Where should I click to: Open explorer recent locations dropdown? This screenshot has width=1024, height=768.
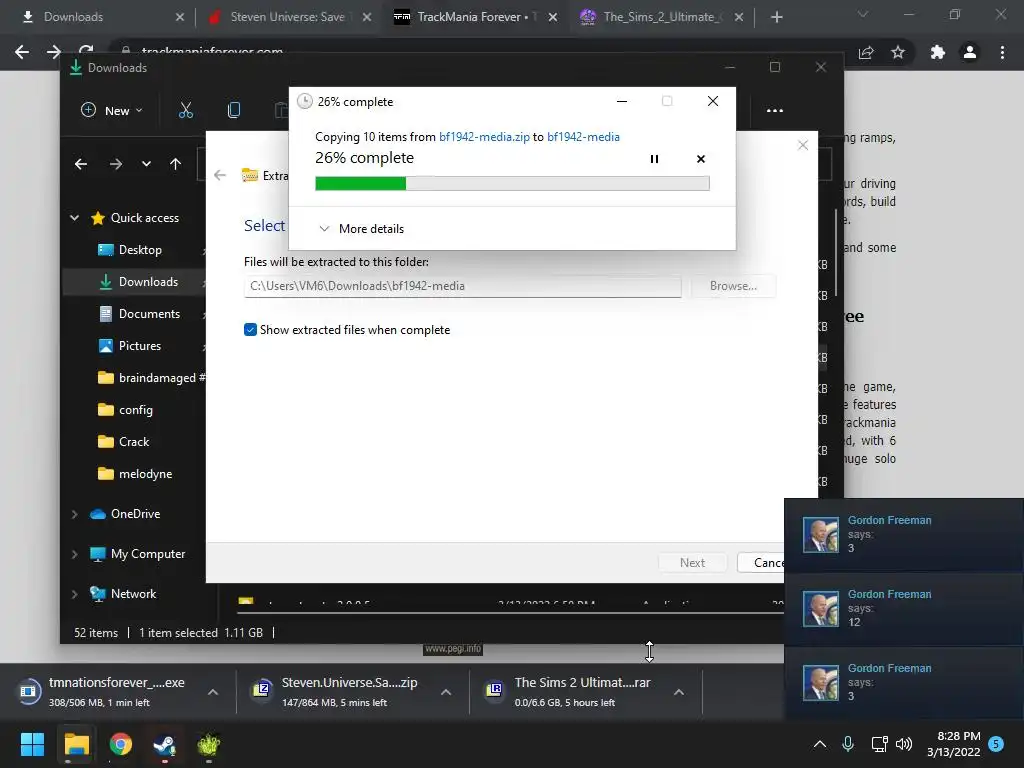[x=146, y=164]
